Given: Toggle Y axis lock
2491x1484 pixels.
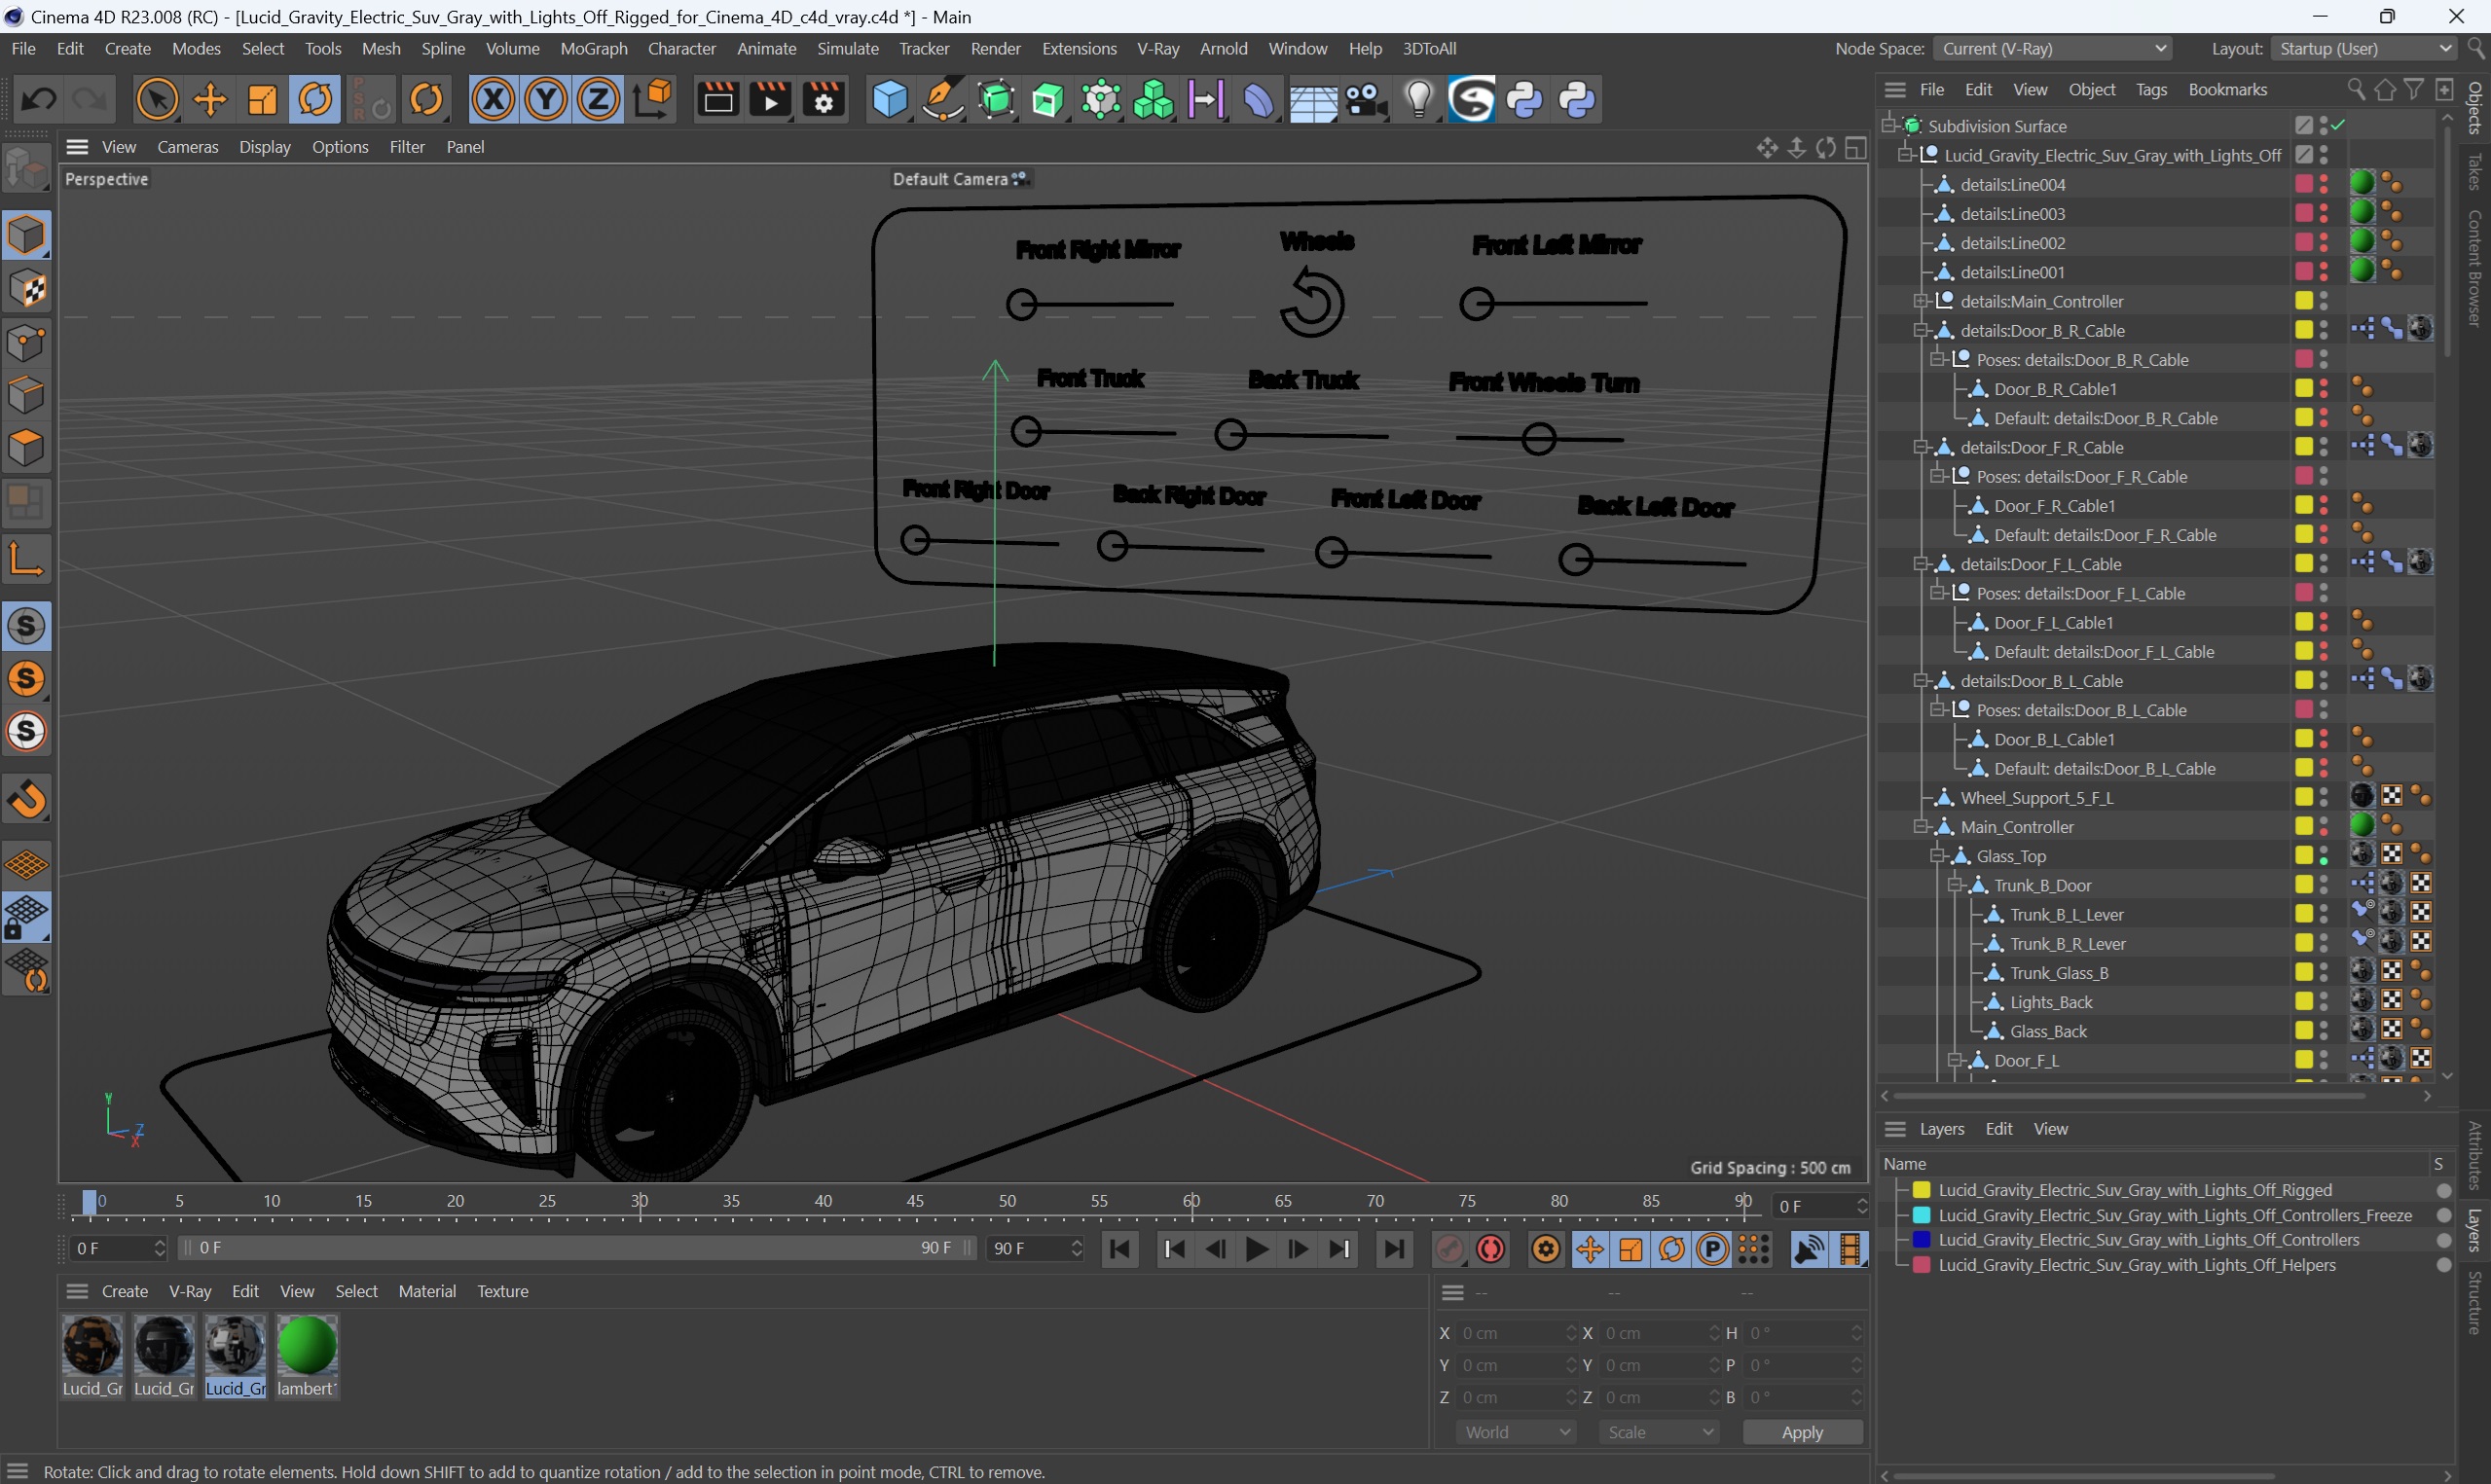Looking at the screenshot, I should 546,100.
